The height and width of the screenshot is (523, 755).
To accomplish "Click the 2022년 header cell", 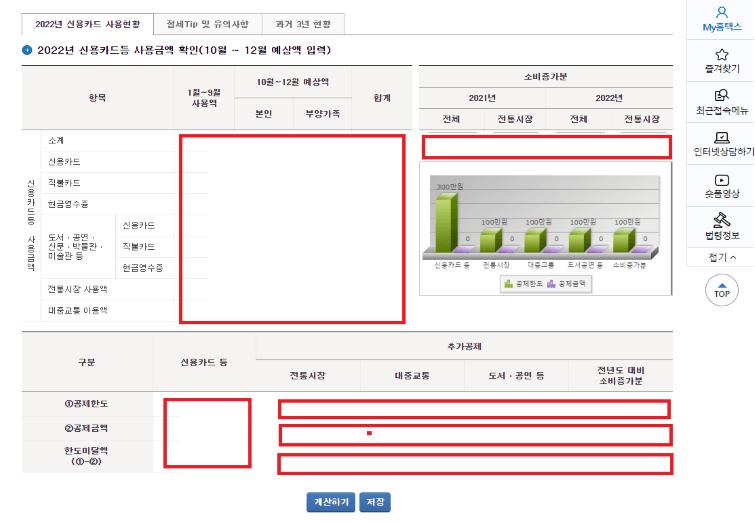I will pos(609,98).
